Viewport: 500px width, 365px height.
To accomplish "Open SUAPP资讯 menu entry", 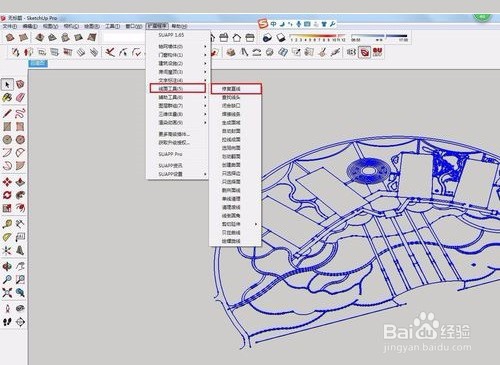I will point(170,165).
